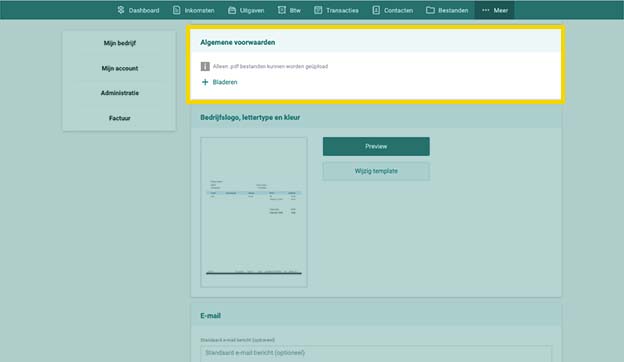Click the Algemene voorwaarden heading
The width and height of the screenshot is (624, 362).
pyautogui.click(x=238, y=42)
